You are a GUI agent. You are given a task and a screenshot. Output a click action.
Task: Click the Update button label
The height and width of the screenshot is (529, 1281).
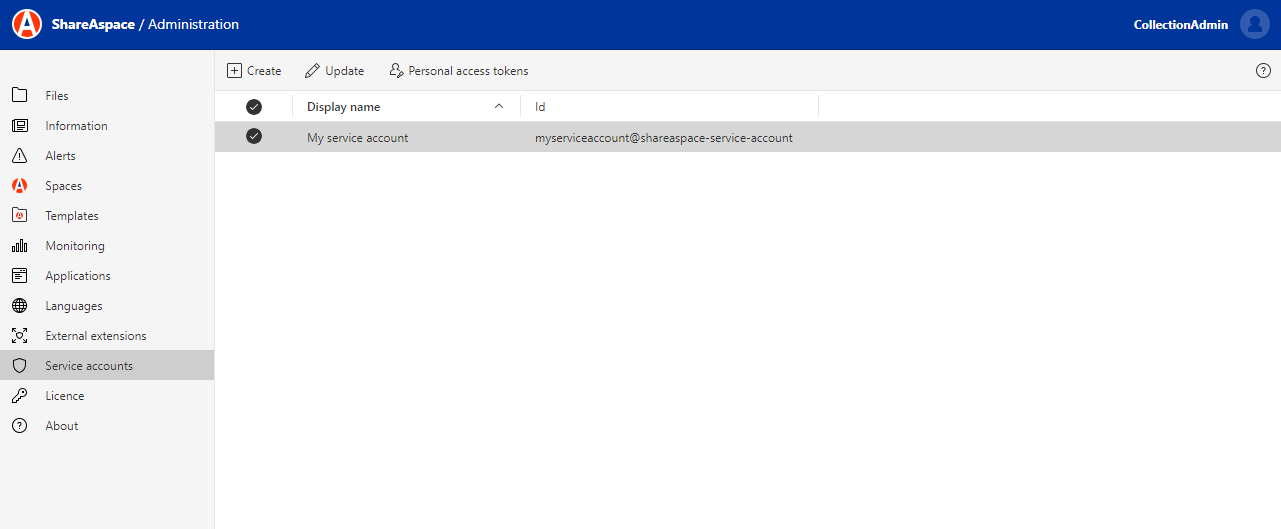[x=345, y=71]
